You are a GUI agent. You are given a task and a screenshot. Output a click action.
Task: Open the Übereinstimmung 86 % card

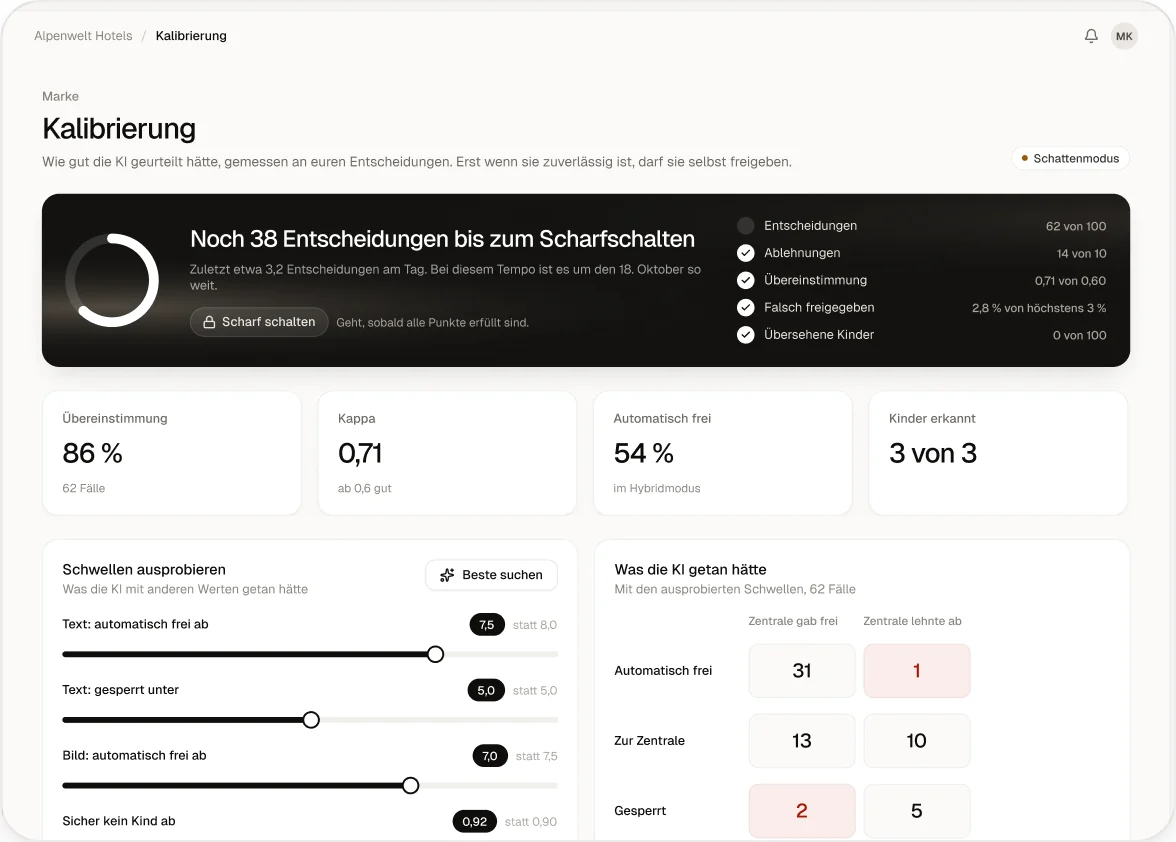coord(172,453)
